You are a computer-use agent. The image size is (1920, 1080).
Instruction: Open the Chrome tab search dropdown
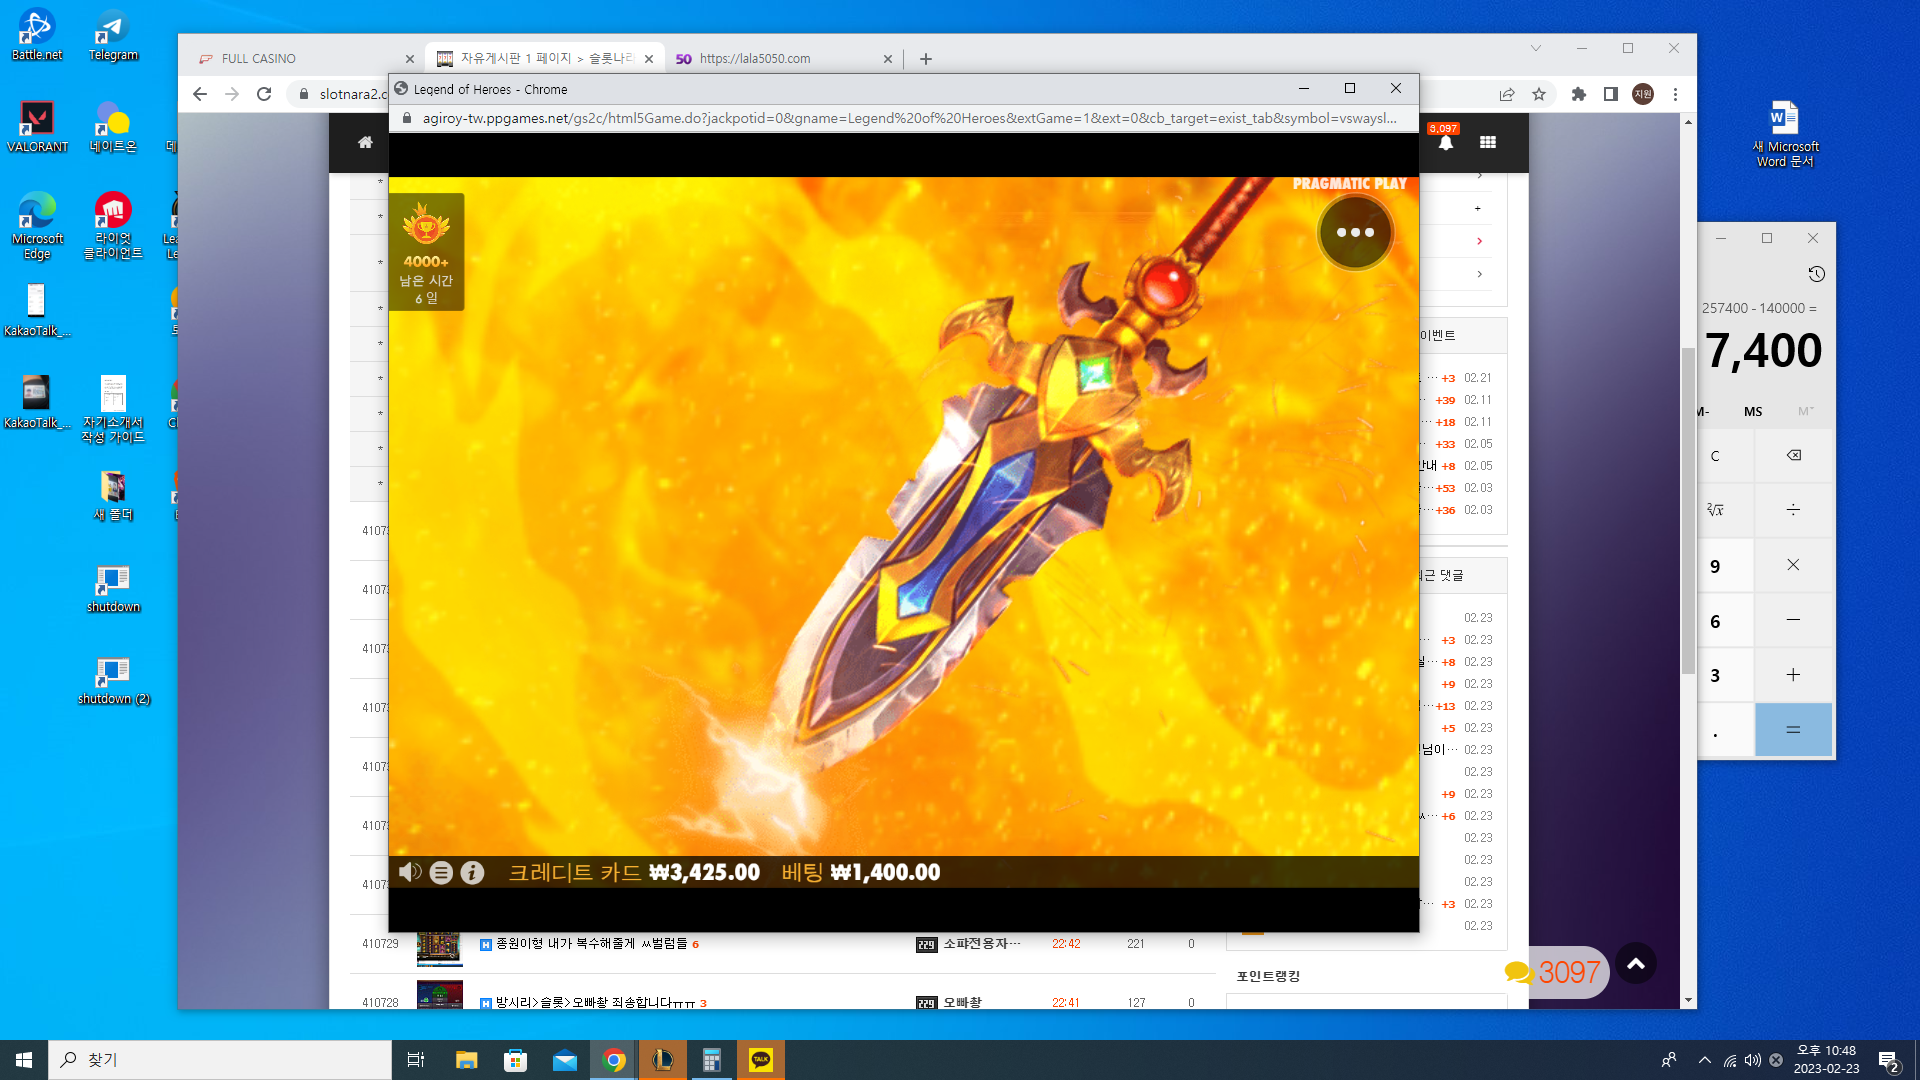[1536, 48]
